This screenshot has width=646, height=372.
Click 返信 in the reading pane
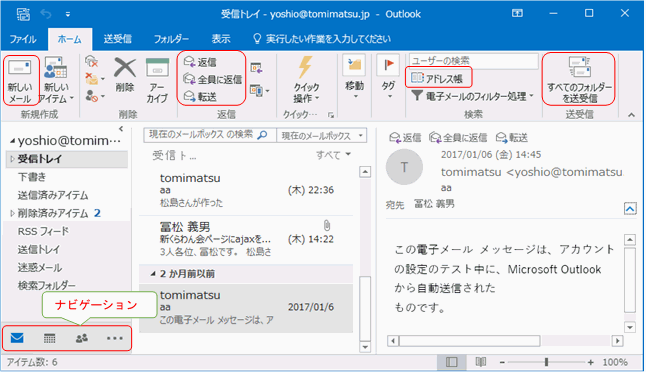[405, 138]
